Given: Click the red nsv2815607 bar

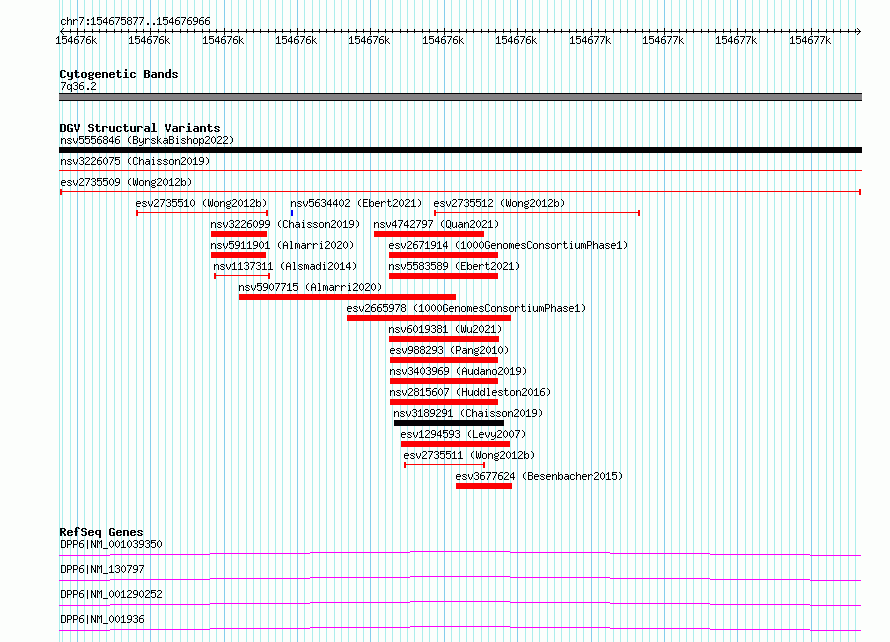Looking at the screenshot, I should point(443,402).
